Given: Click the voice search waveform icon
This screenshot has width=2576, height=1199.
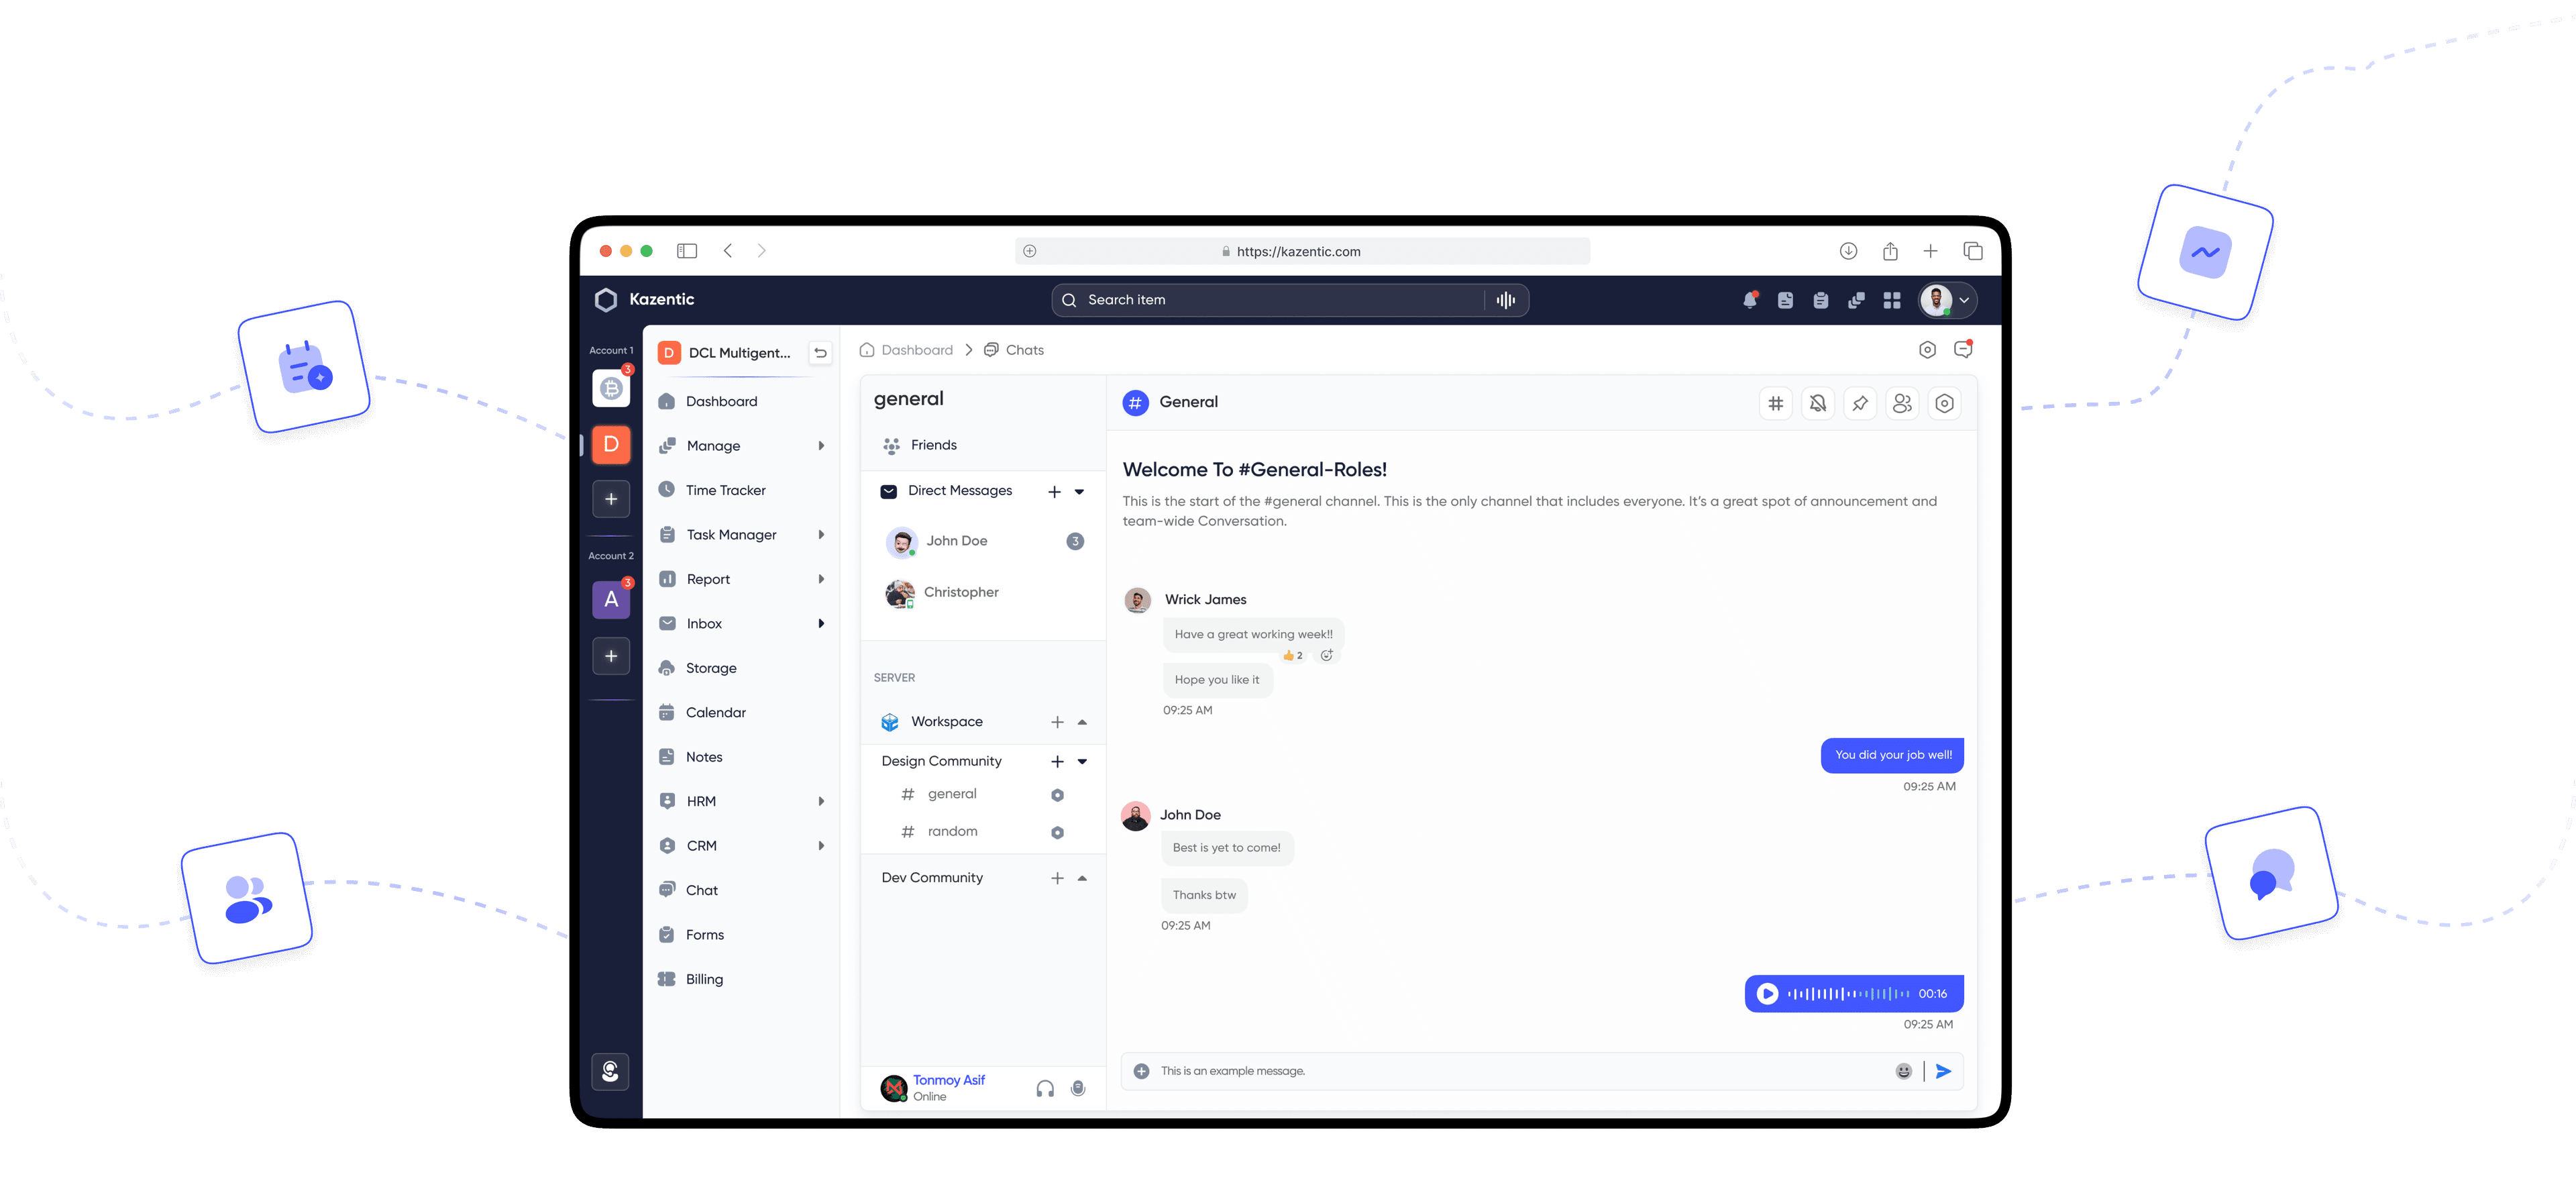Looking at the screenshot, I should pyautogui.click(x=1505, y=300).
